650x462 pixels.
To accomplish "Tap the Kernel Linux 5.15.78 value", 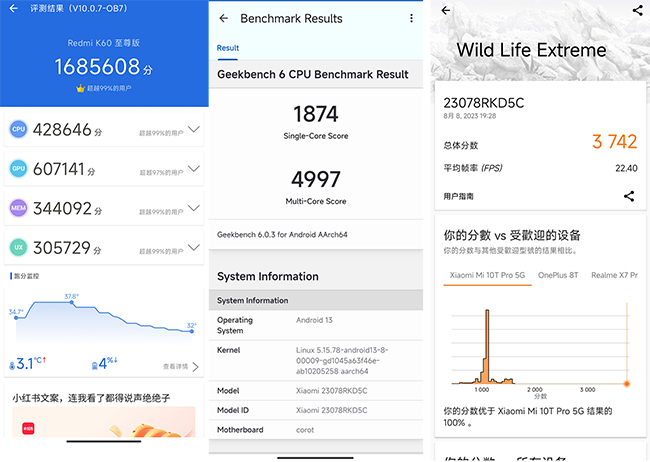I will tap(342, 361).
